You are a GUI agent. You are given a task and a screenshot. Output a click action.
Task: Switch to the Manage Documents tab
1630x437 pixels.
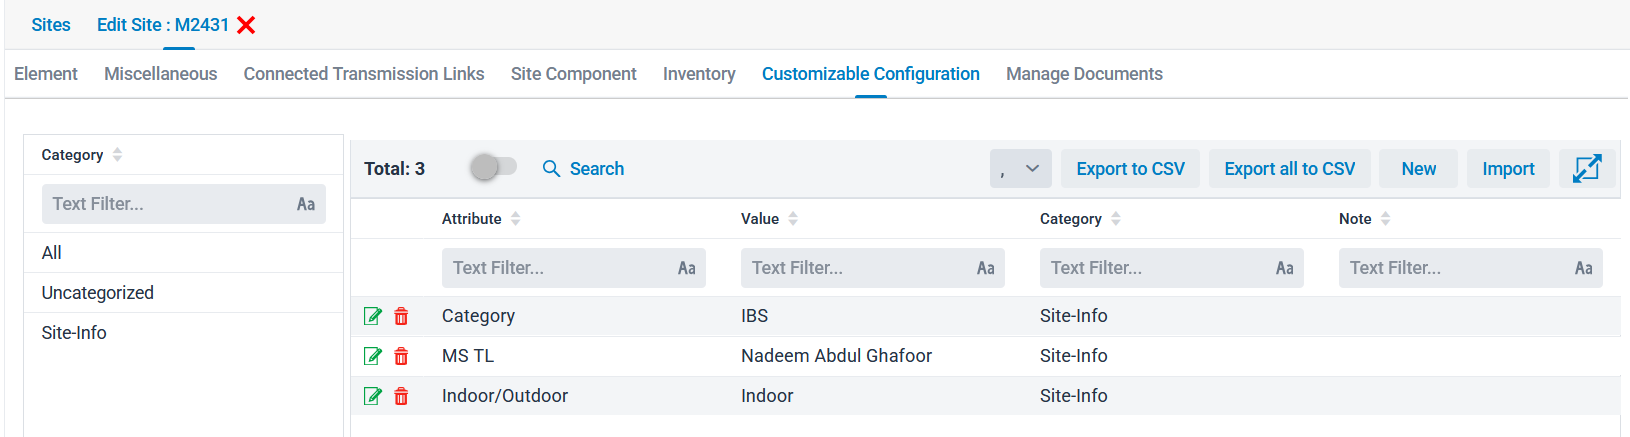pyautogui.click(x=1084, y=74)
